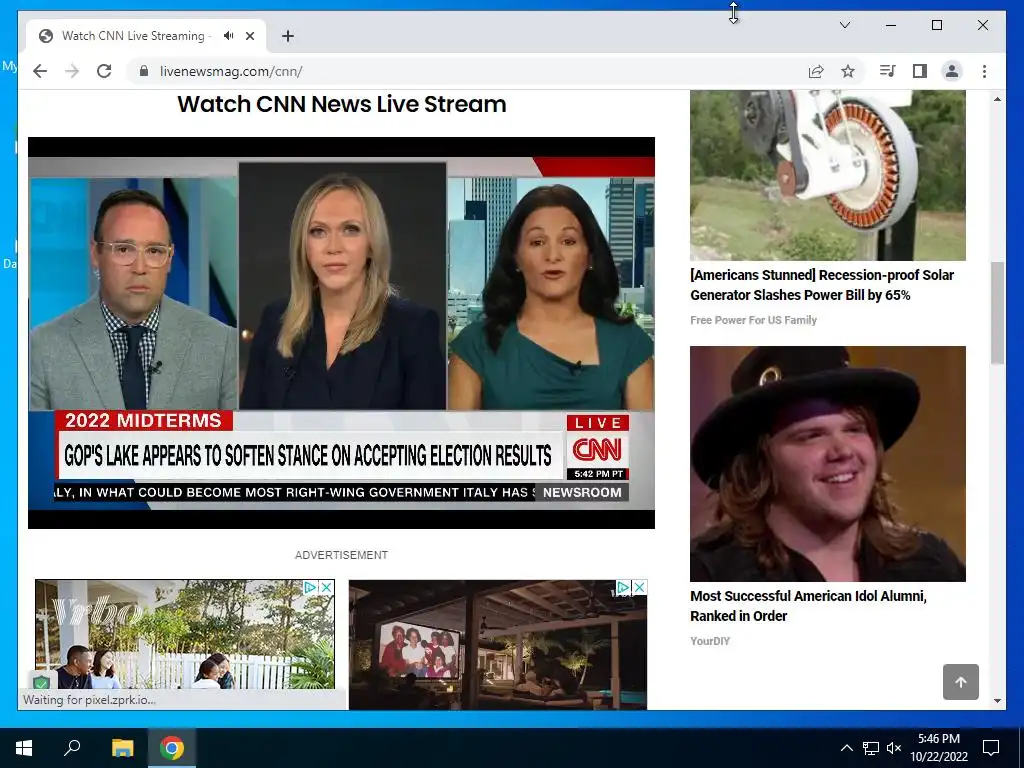This screenshot has height=768, width=1024.
Task: Open Windows taskbar search
Action: pos(72,748)
